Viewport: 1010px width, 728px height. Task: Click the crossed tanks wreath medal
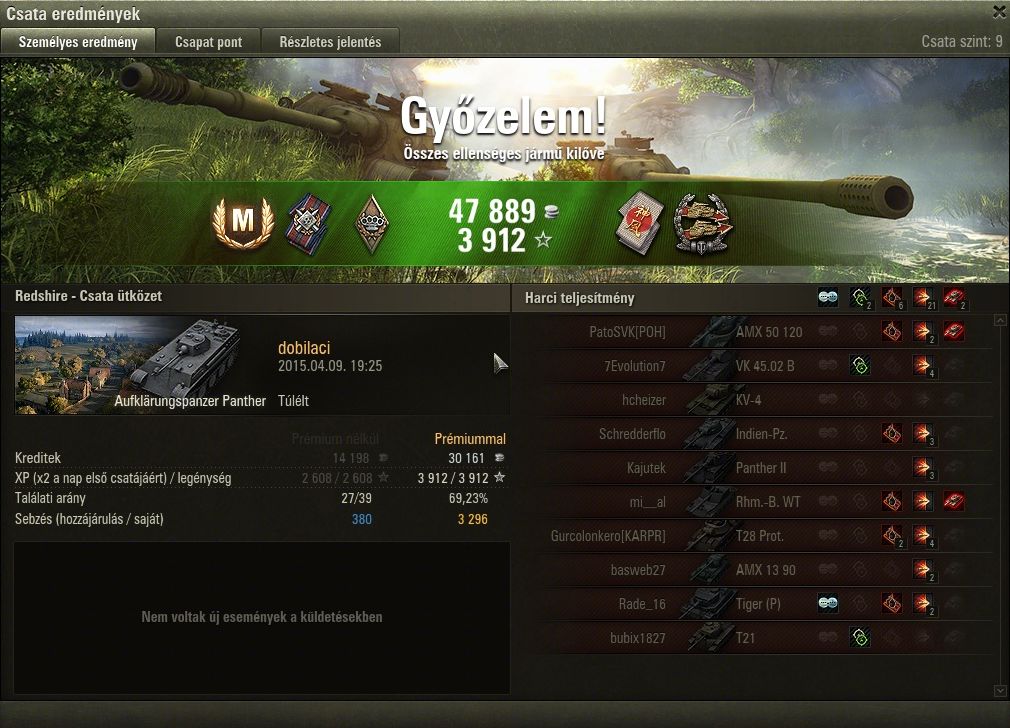[x=702, y=224]
